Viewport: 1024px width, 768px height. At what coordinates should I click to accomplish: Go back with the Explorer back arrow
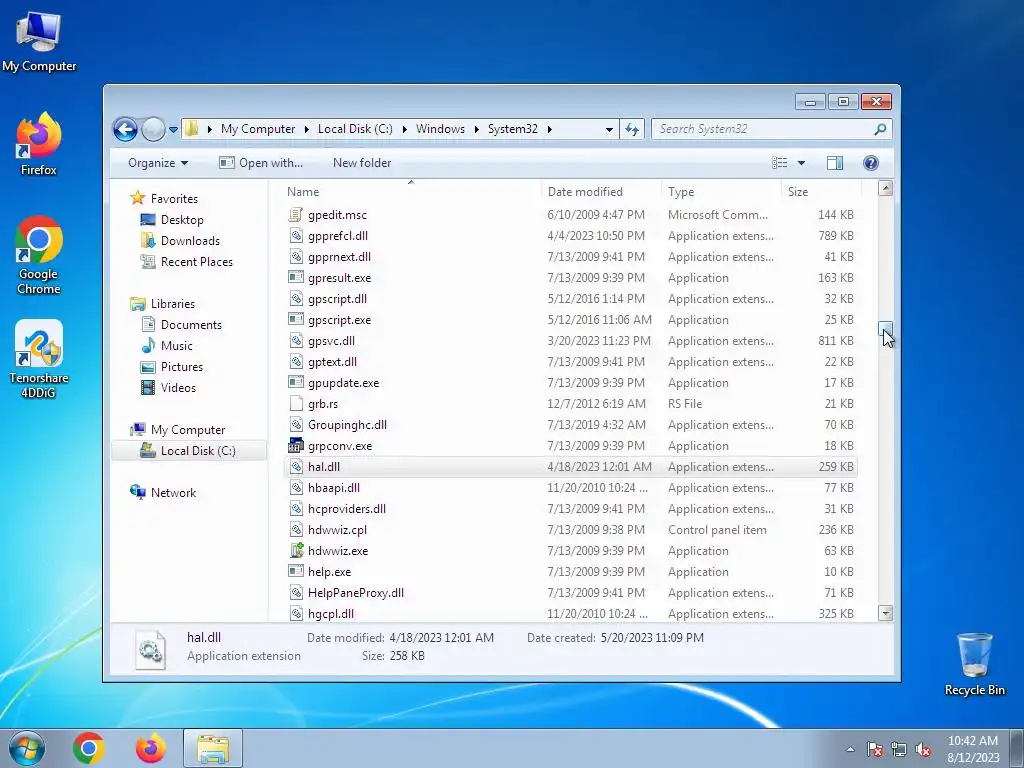point(125,129)
